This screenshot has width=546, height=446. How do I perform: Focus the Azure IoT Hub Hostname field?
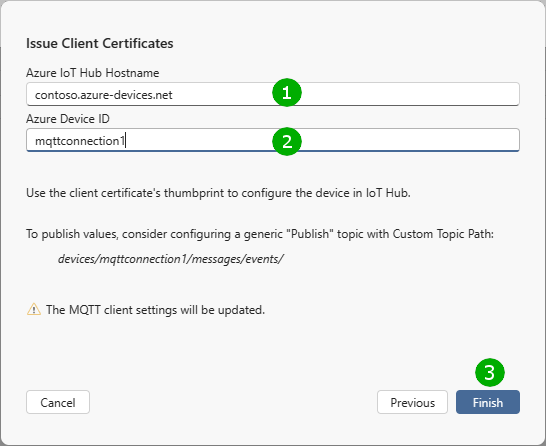click(273, 94)
